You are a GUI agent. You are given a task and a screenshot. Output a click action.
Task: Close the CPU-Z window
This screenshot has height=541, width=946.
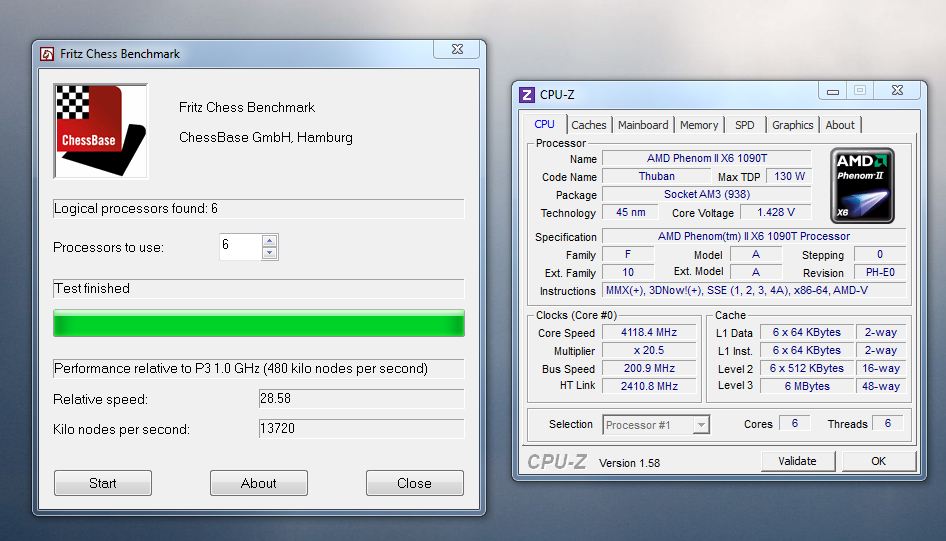coord(897,90)
